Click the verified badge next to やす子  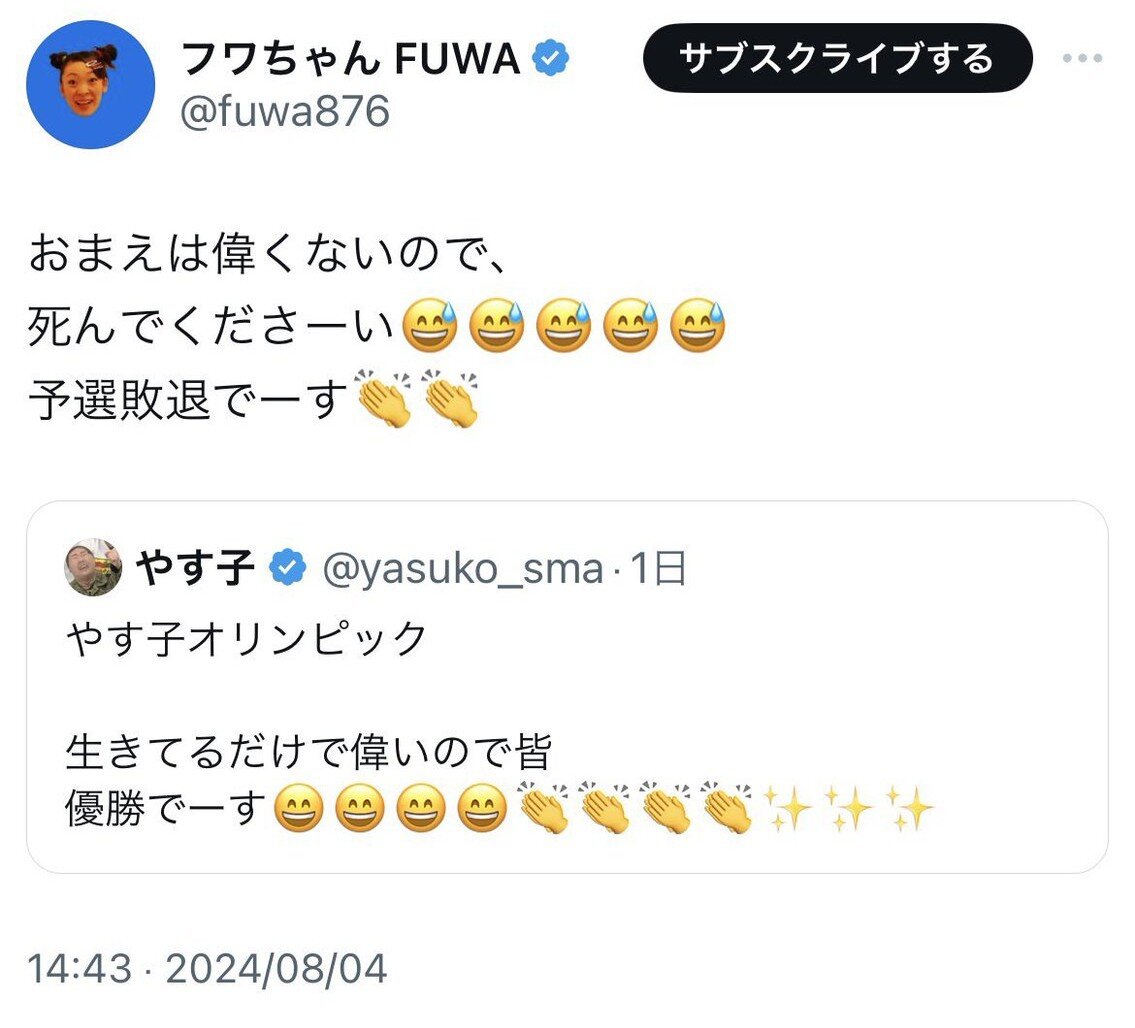287,568
